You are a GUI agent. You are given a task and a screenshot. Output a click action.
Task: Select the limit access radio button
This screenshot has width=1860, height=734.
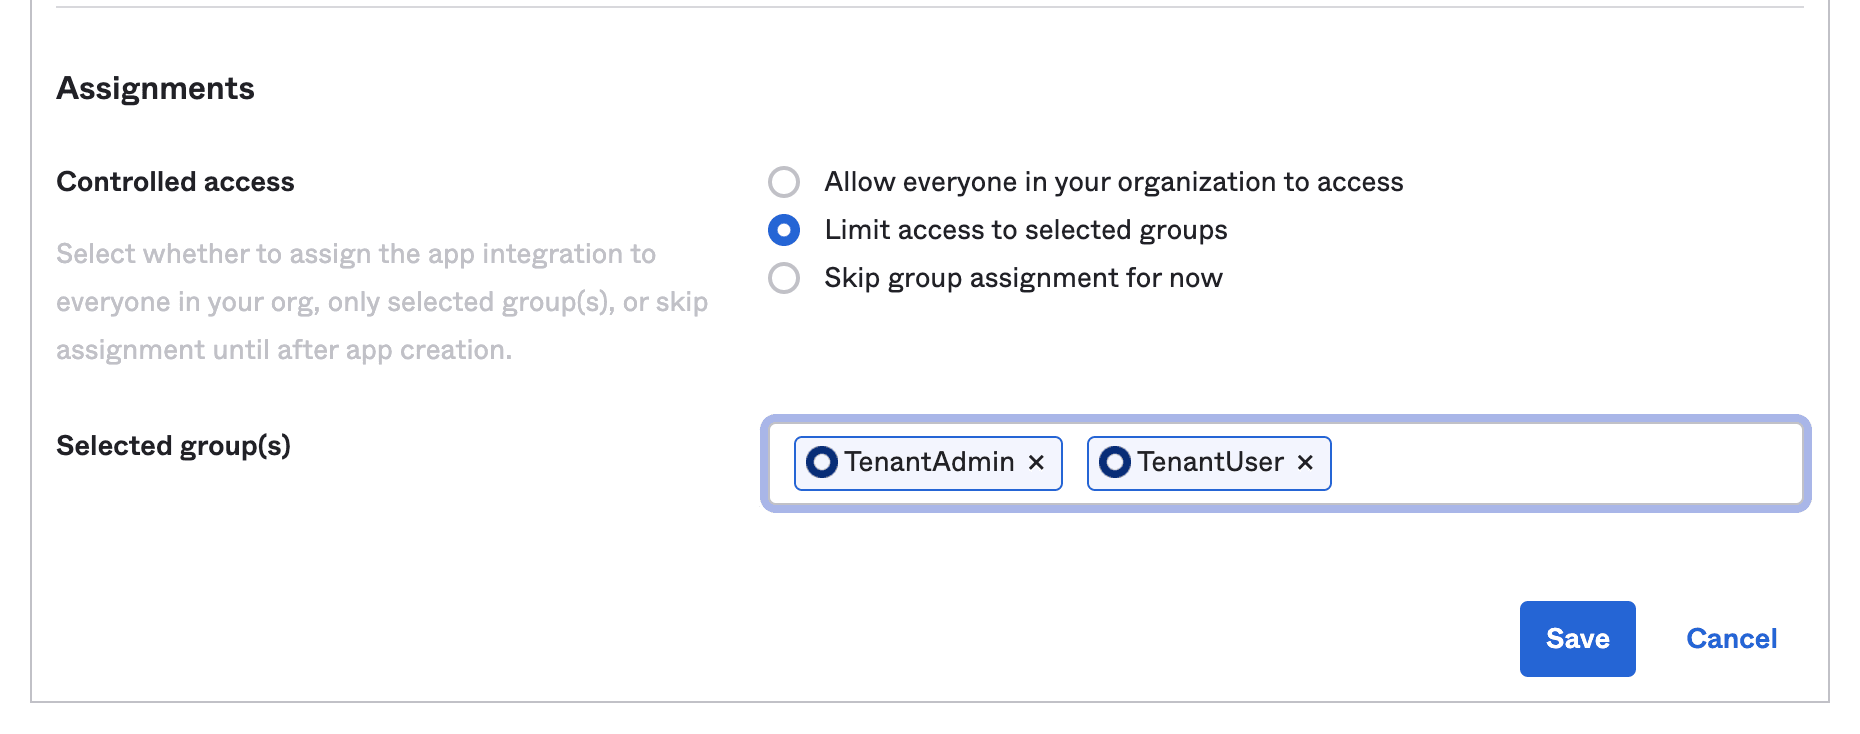[784, 230]
